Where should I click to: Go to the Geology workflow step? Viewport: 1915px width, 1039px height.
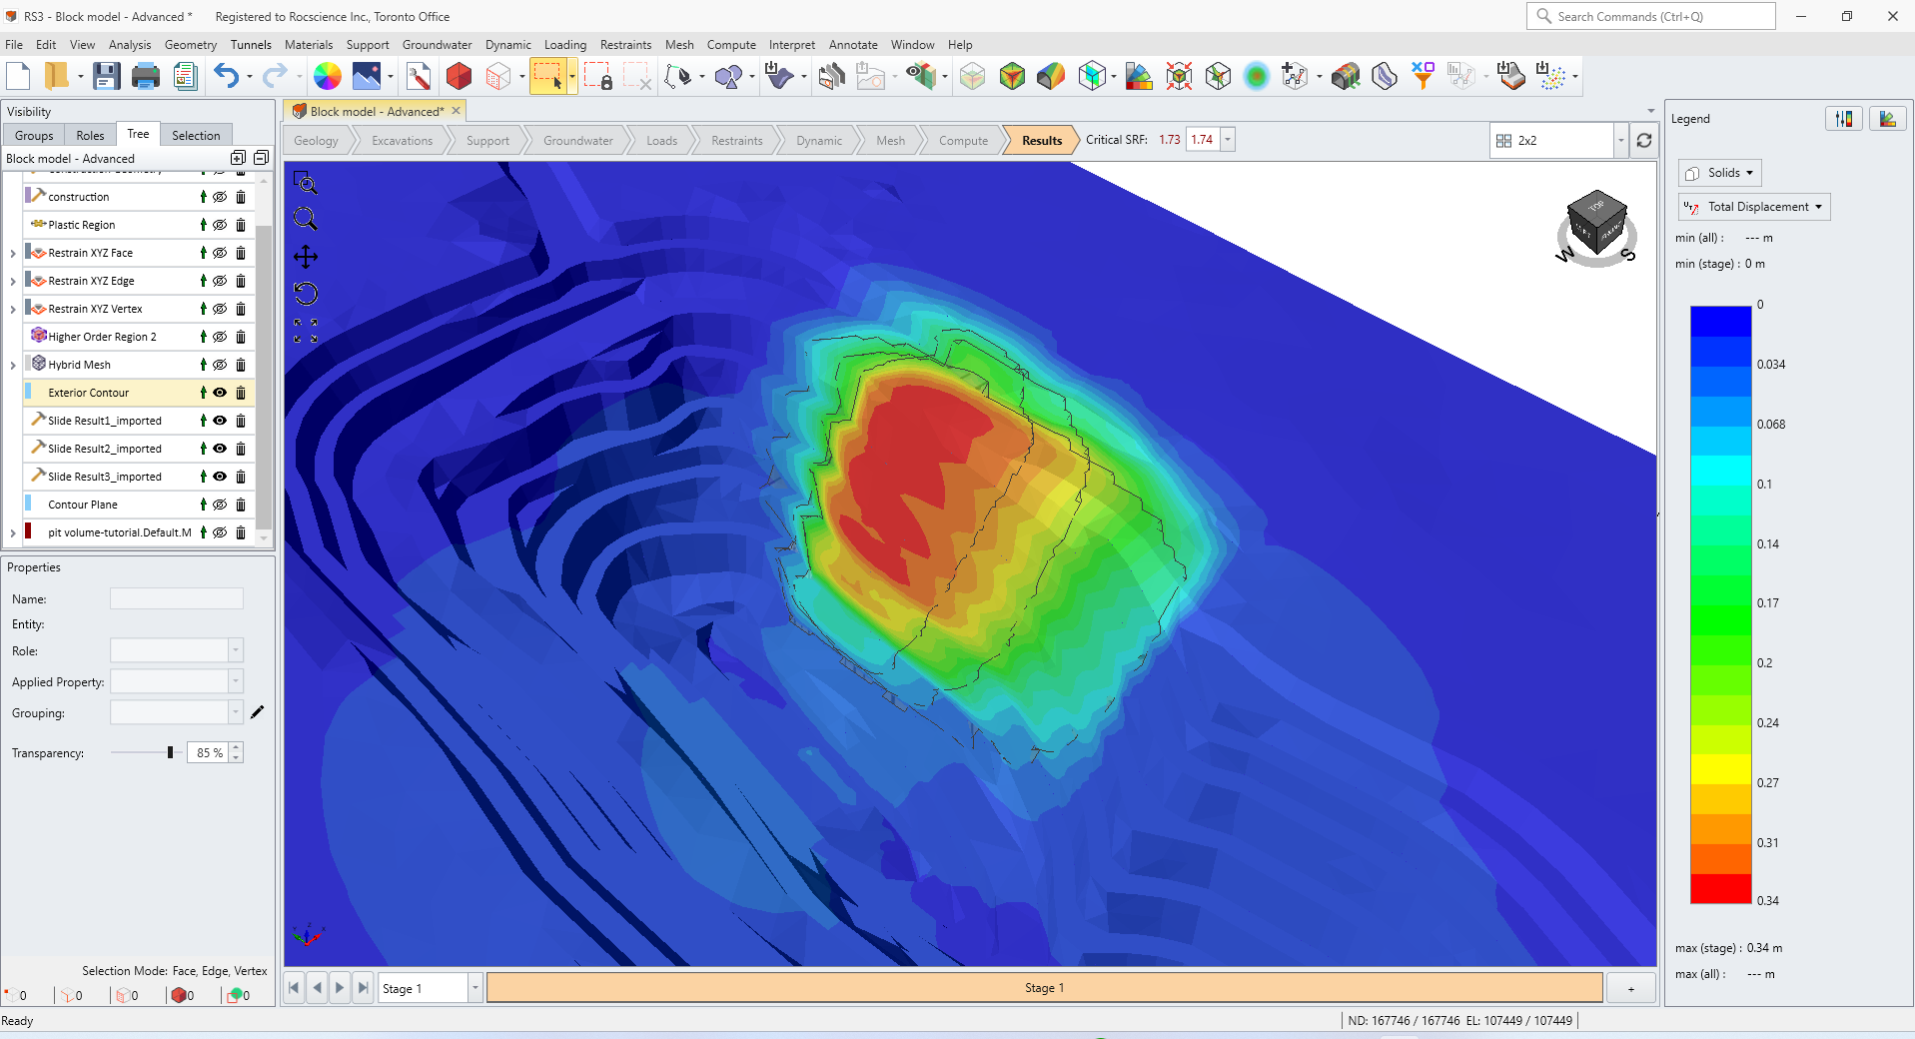click(316, 141)
